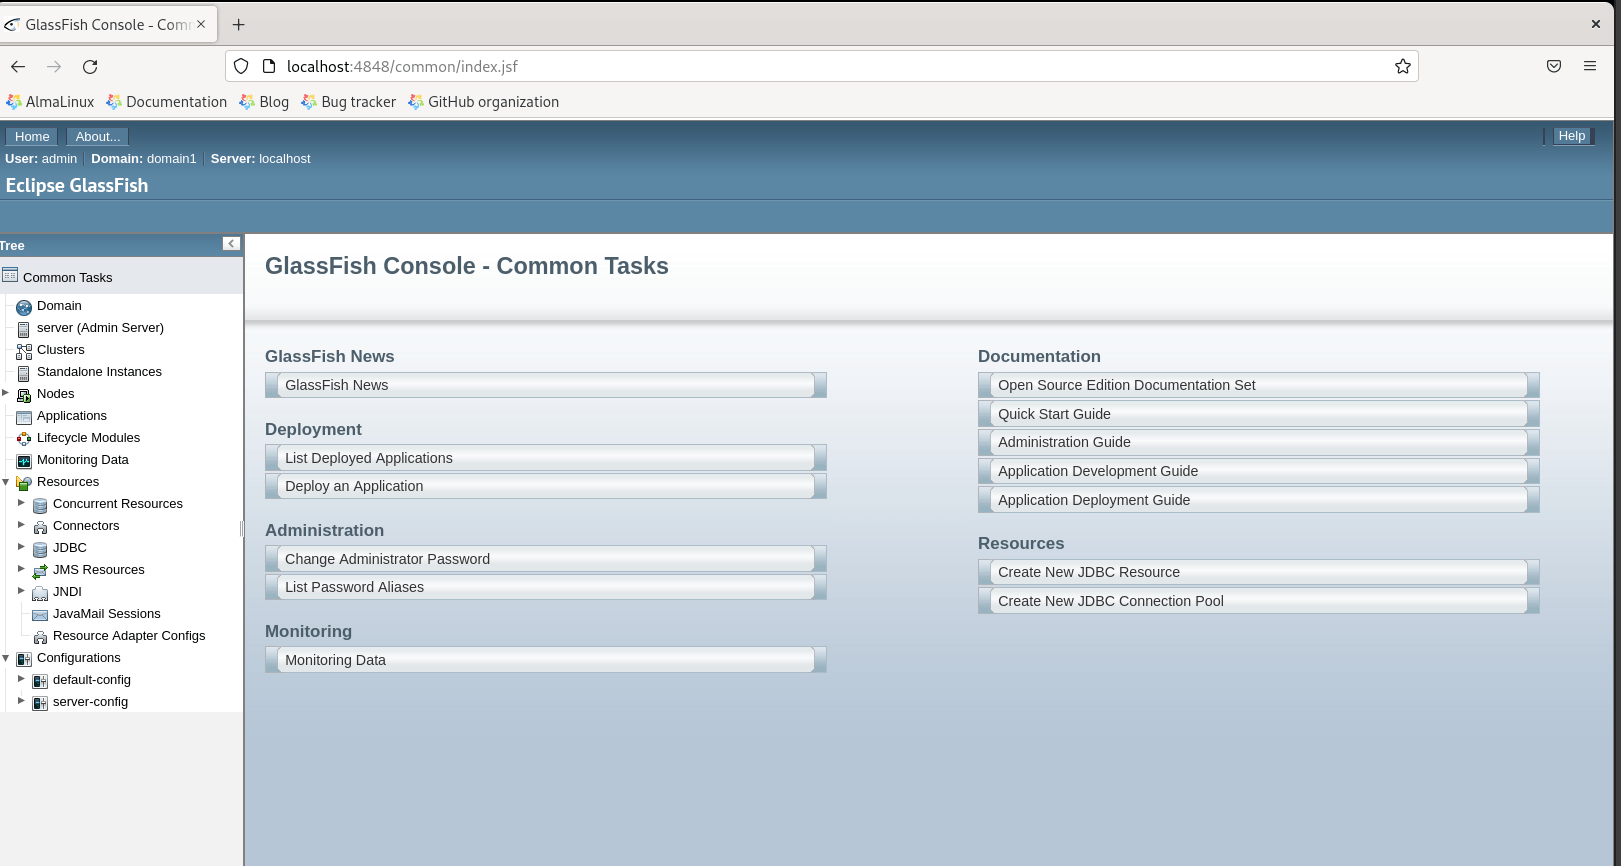Expand the Concurrent Resources node
Screen dimensions: 1621x866
point(21,503)
